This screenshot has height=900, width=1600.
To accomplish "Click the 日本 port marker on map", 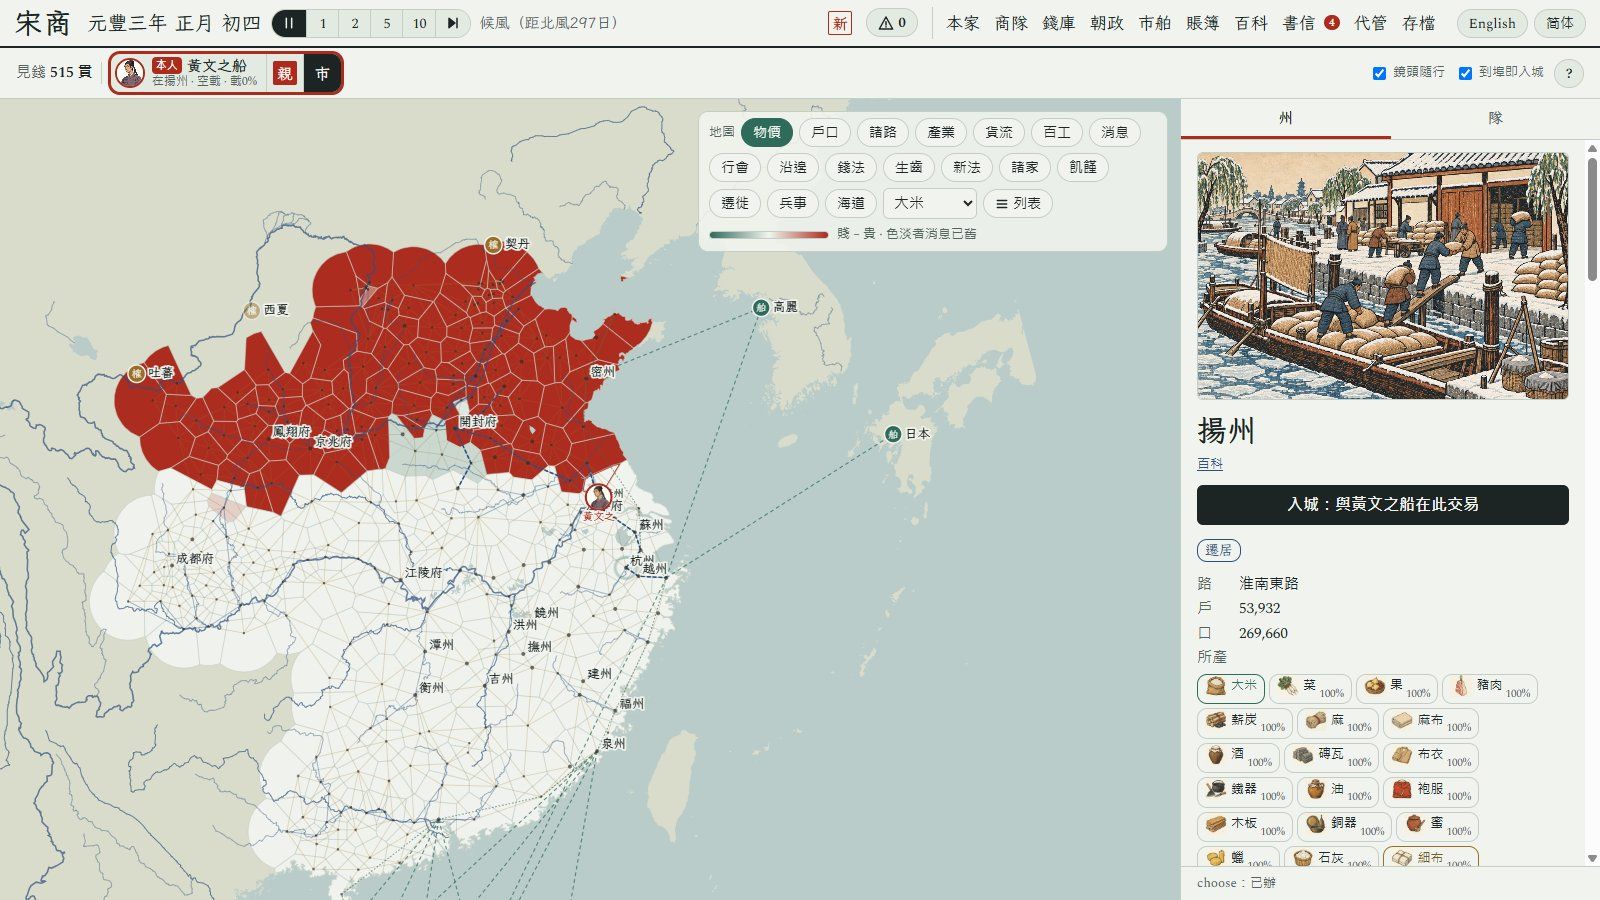I will click(x=893, y=434).
